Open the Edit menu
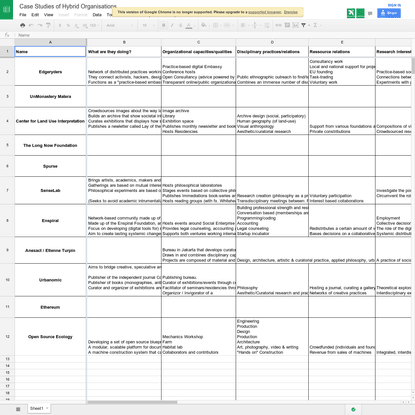Screen dimensions: 415x415 35,15
